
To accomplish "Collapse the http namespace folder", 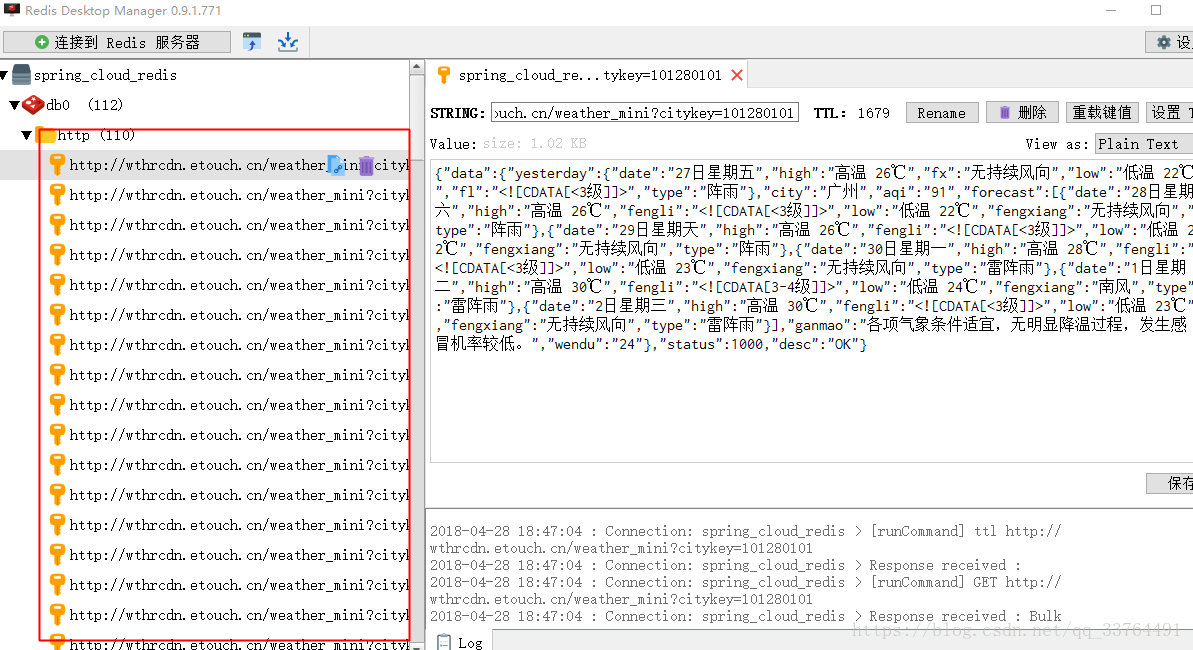I will (27, 135).
